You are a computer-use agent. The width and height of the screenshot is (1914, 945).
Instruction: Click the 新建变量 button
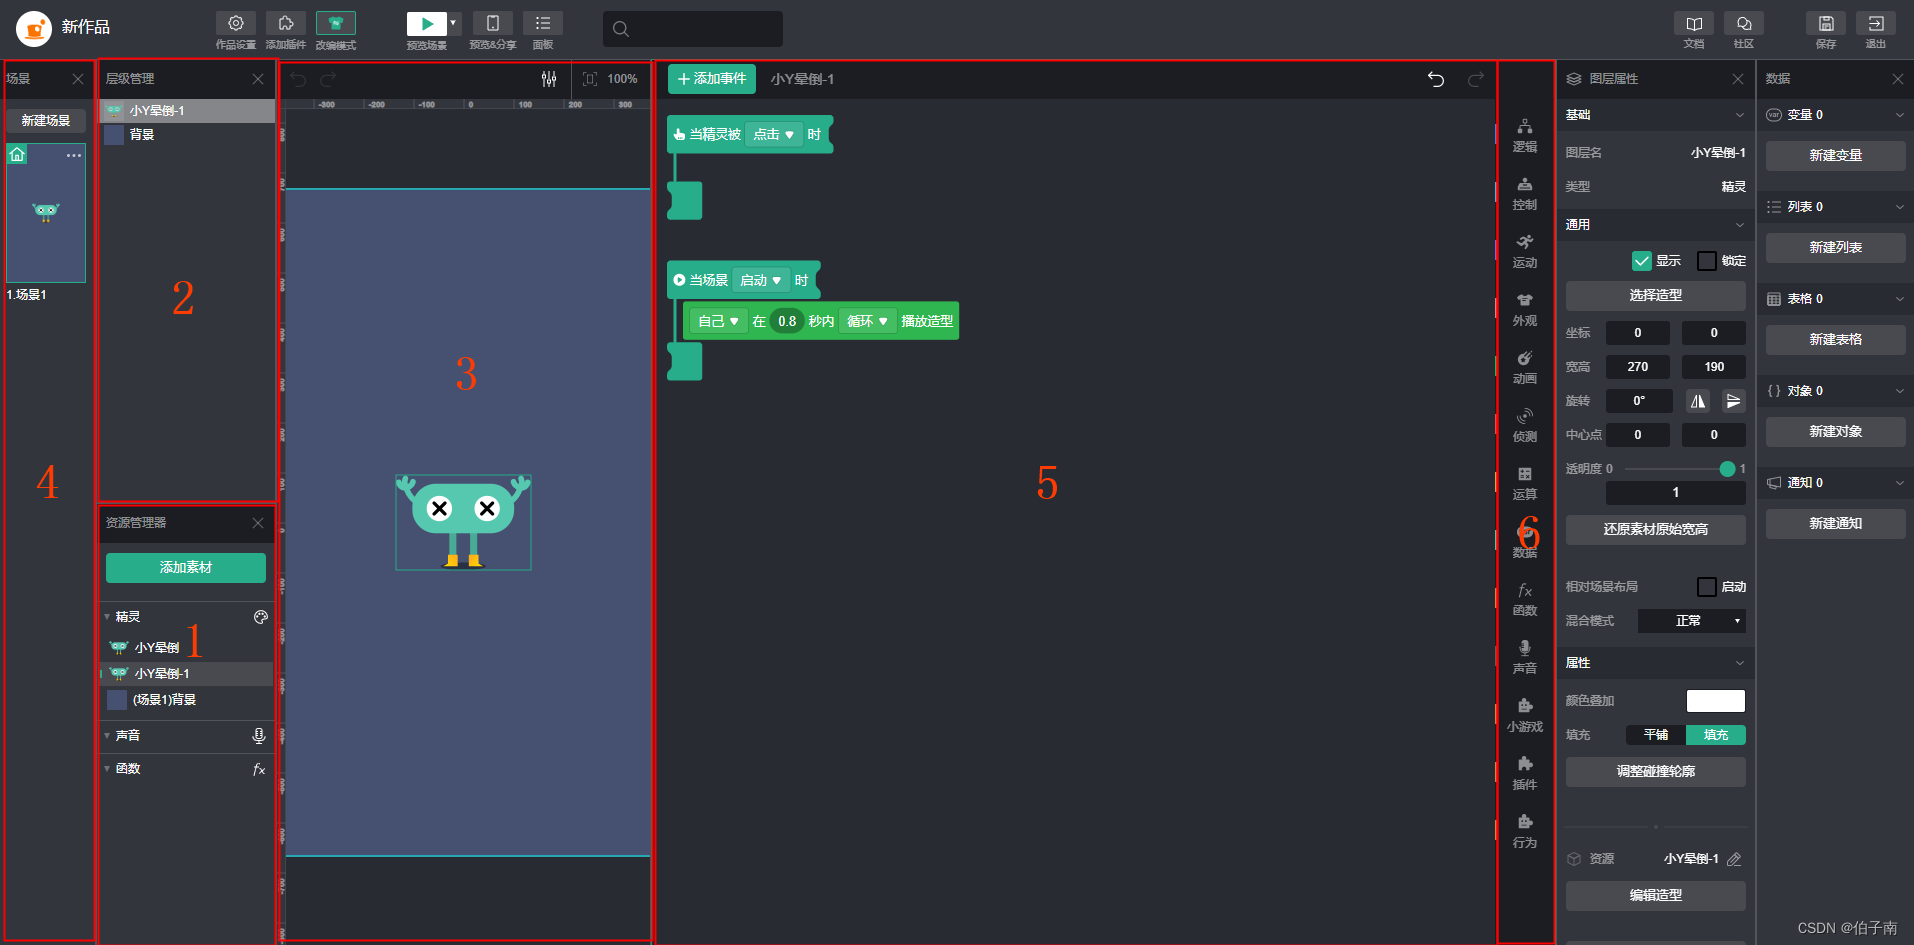click(x=1836, y=155)
